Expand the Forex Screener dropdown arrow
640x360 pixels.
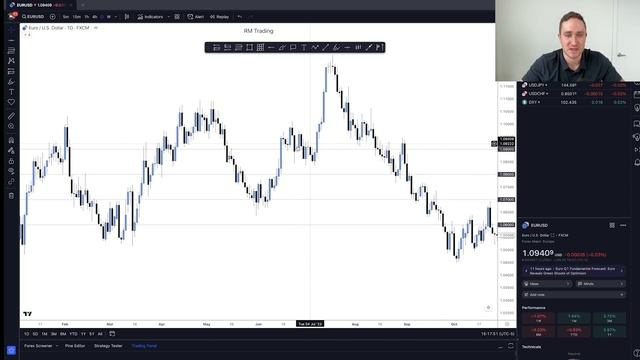[x=57, y=346]
